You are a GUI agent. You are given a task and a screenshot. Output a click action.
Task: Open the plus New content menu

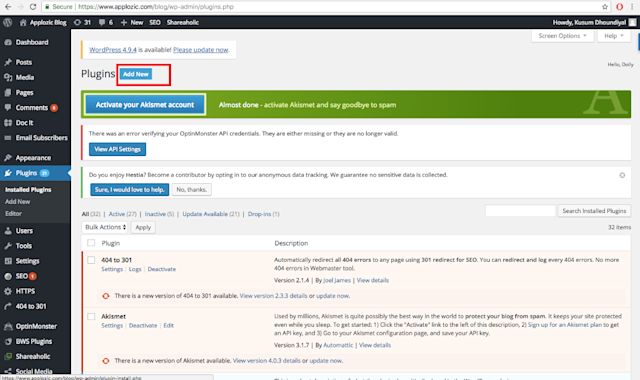tap(132, 22)
